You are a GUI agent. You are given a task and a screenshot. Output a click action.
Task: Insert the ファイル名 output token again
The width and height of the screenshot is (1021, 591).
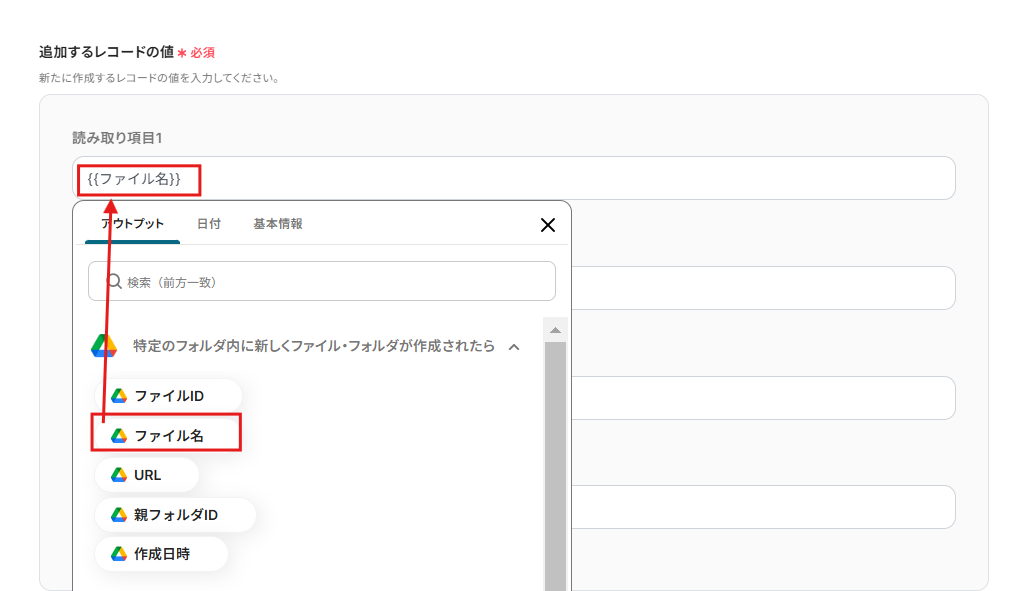[166, 432]
